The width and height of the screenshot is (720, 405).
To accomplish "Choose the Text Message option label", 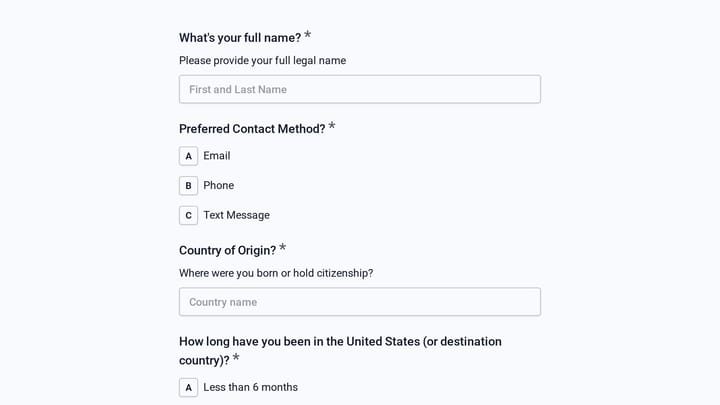I will 236,215.
